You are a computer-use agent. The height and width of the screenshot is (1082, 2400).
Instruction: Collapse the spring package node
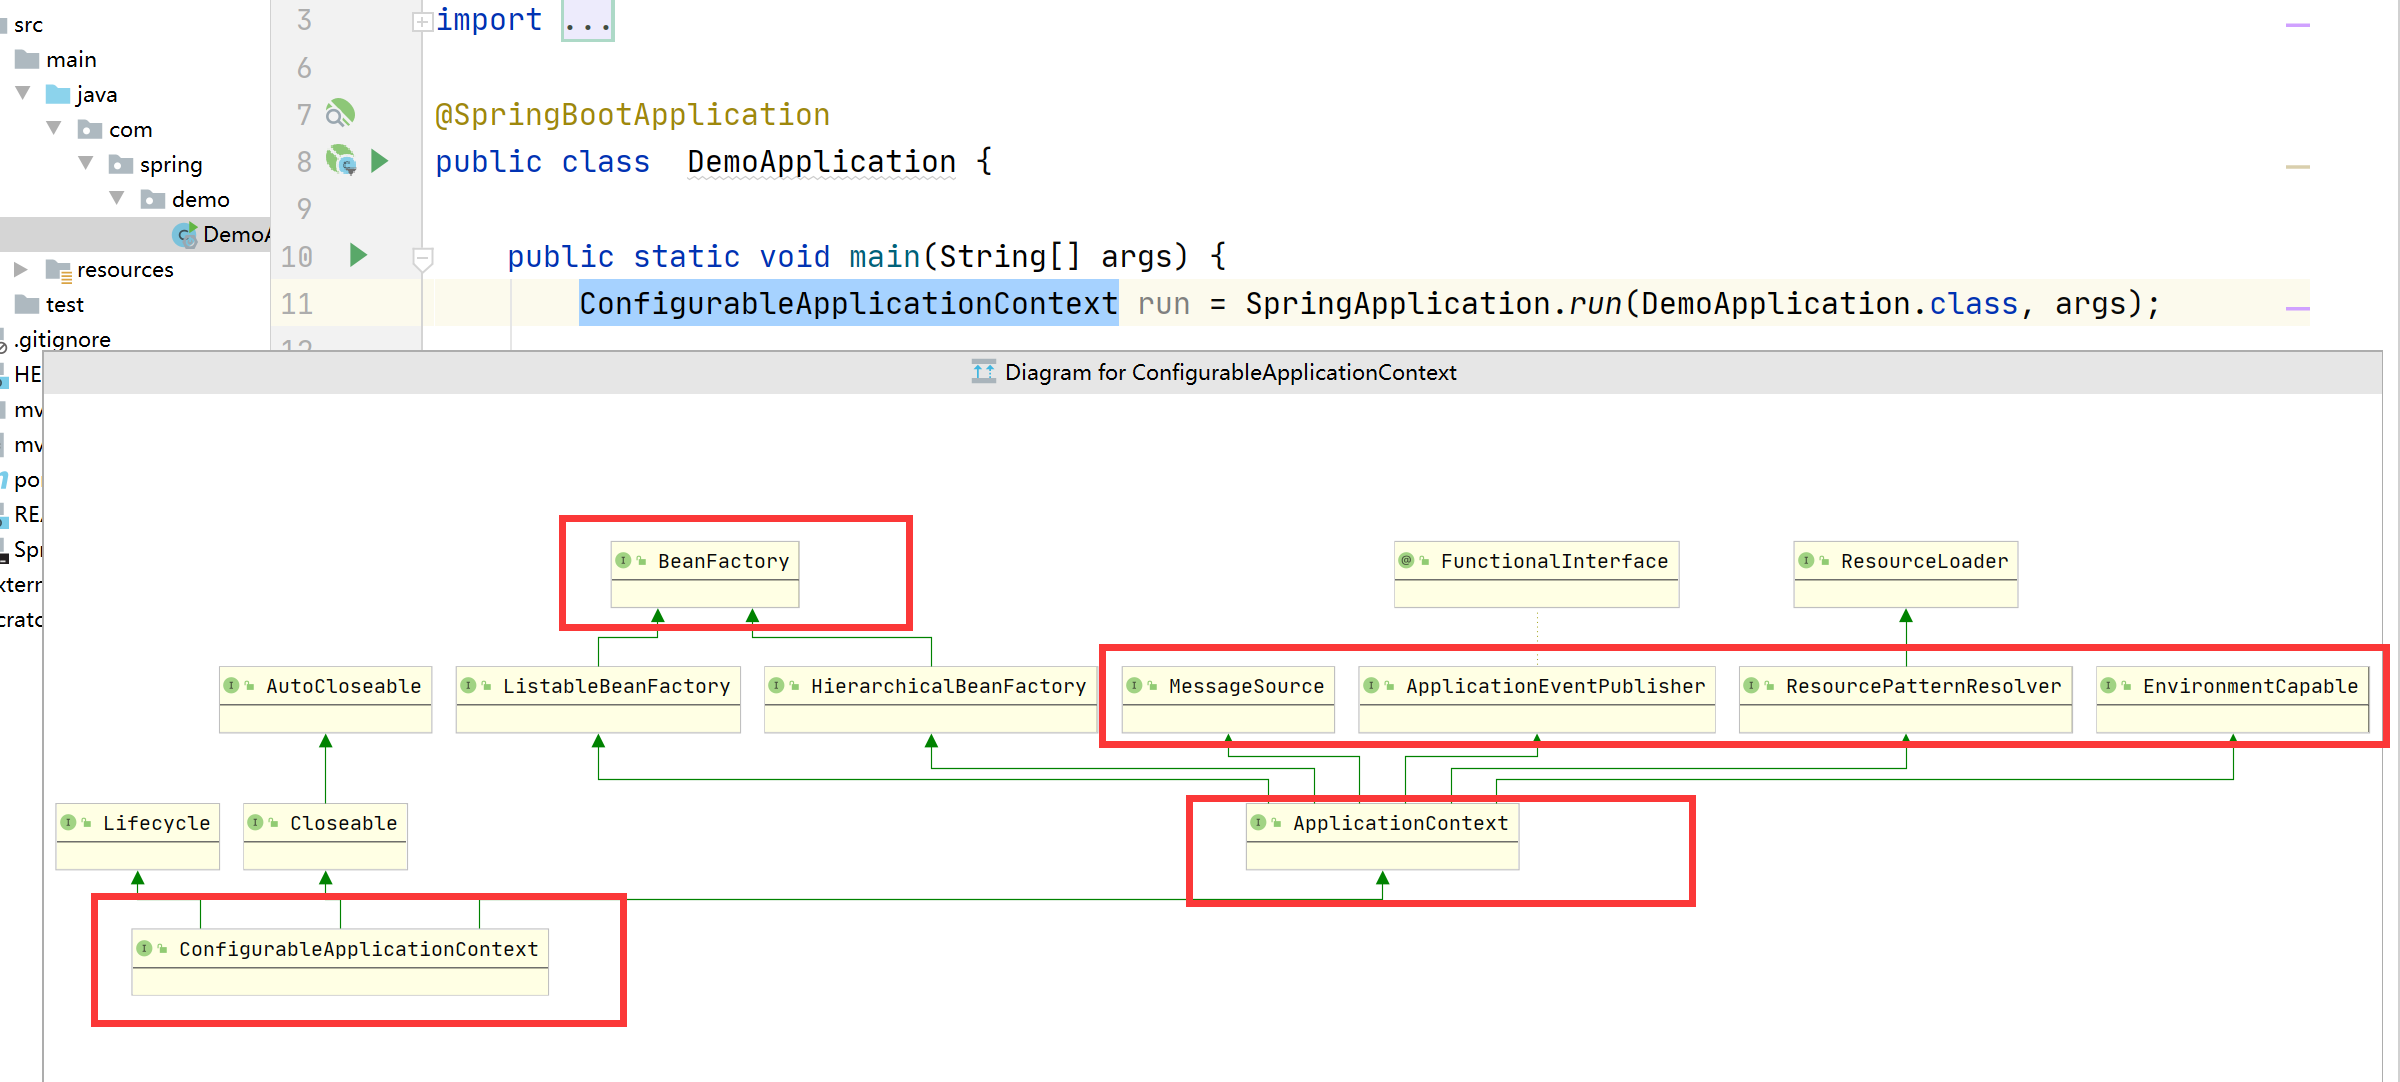(x=86, y=163)
